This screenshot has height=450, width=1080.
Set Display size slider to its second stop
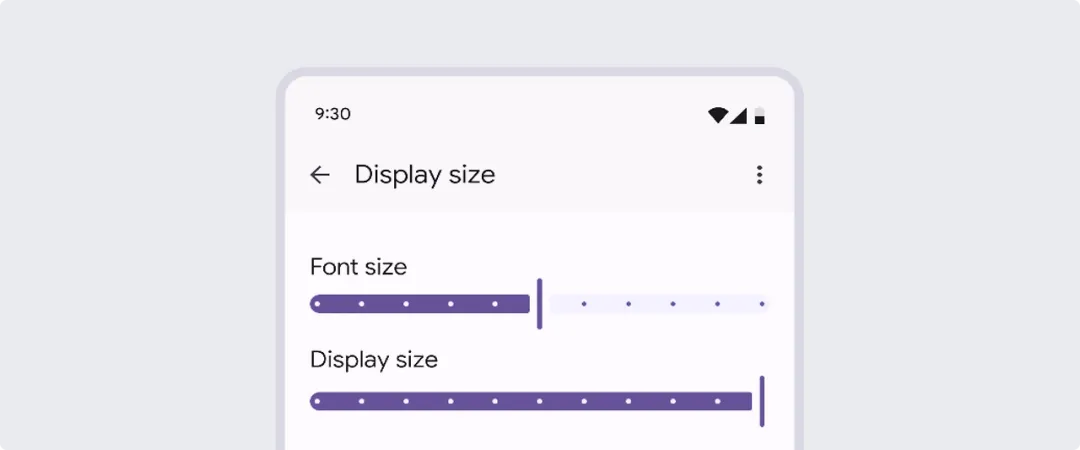click(x=361, y=401)
